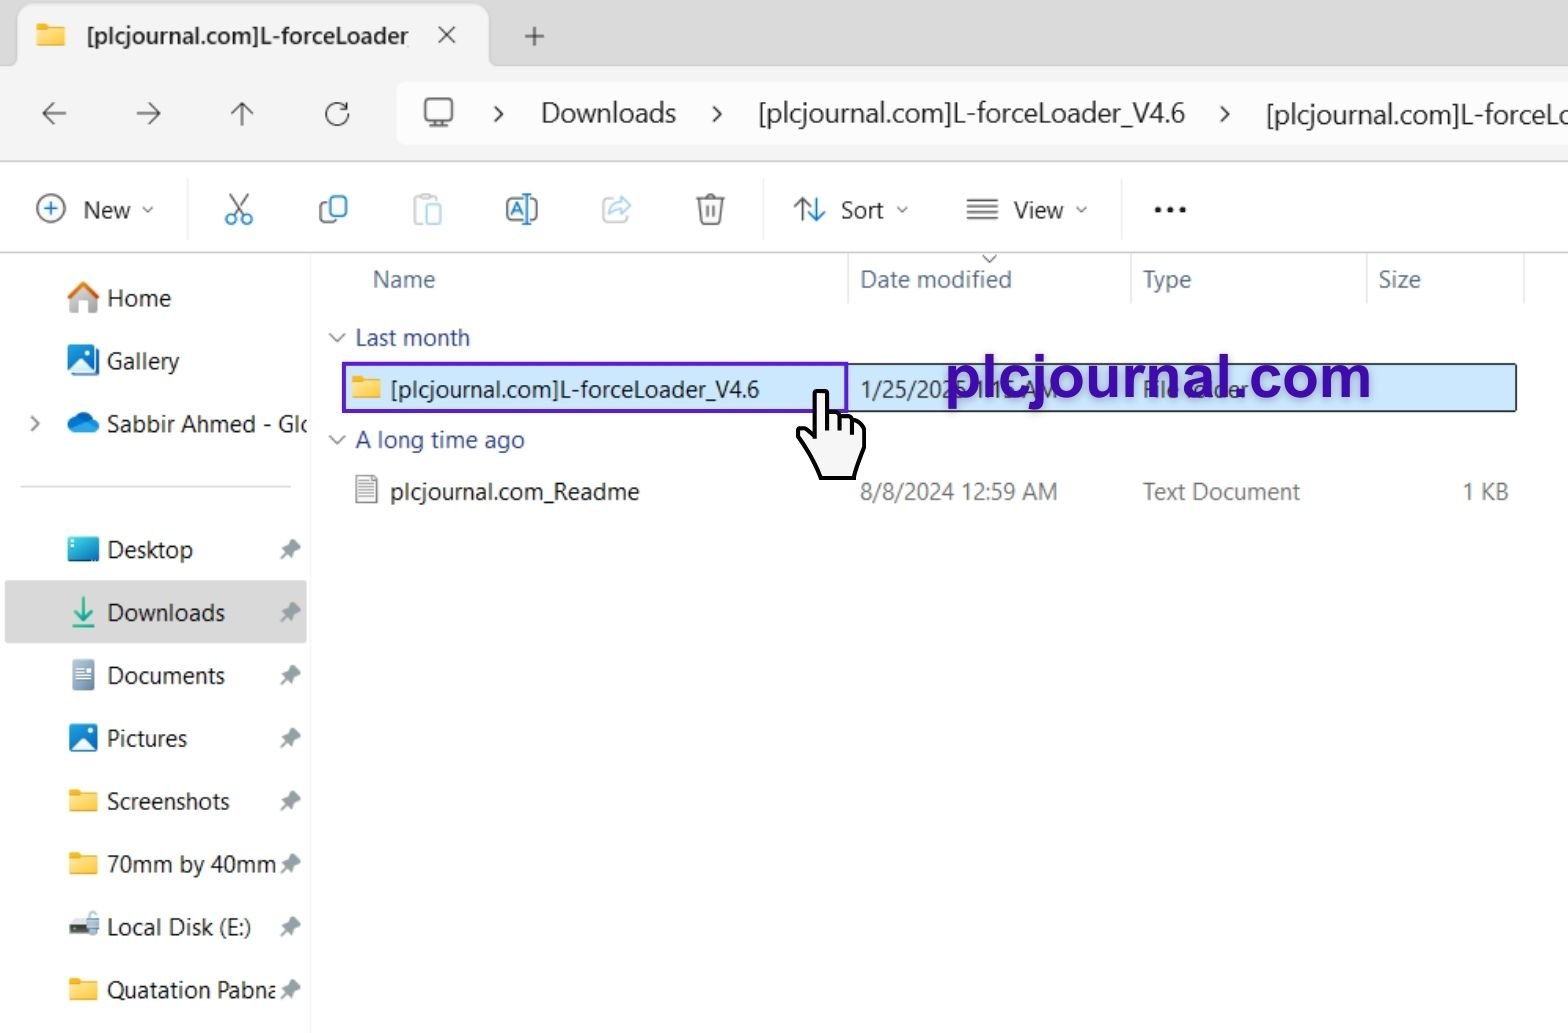Screen dimensions: 1568x1033
Task: Click the Rename icon in toolbar
Action: (522, 210)
